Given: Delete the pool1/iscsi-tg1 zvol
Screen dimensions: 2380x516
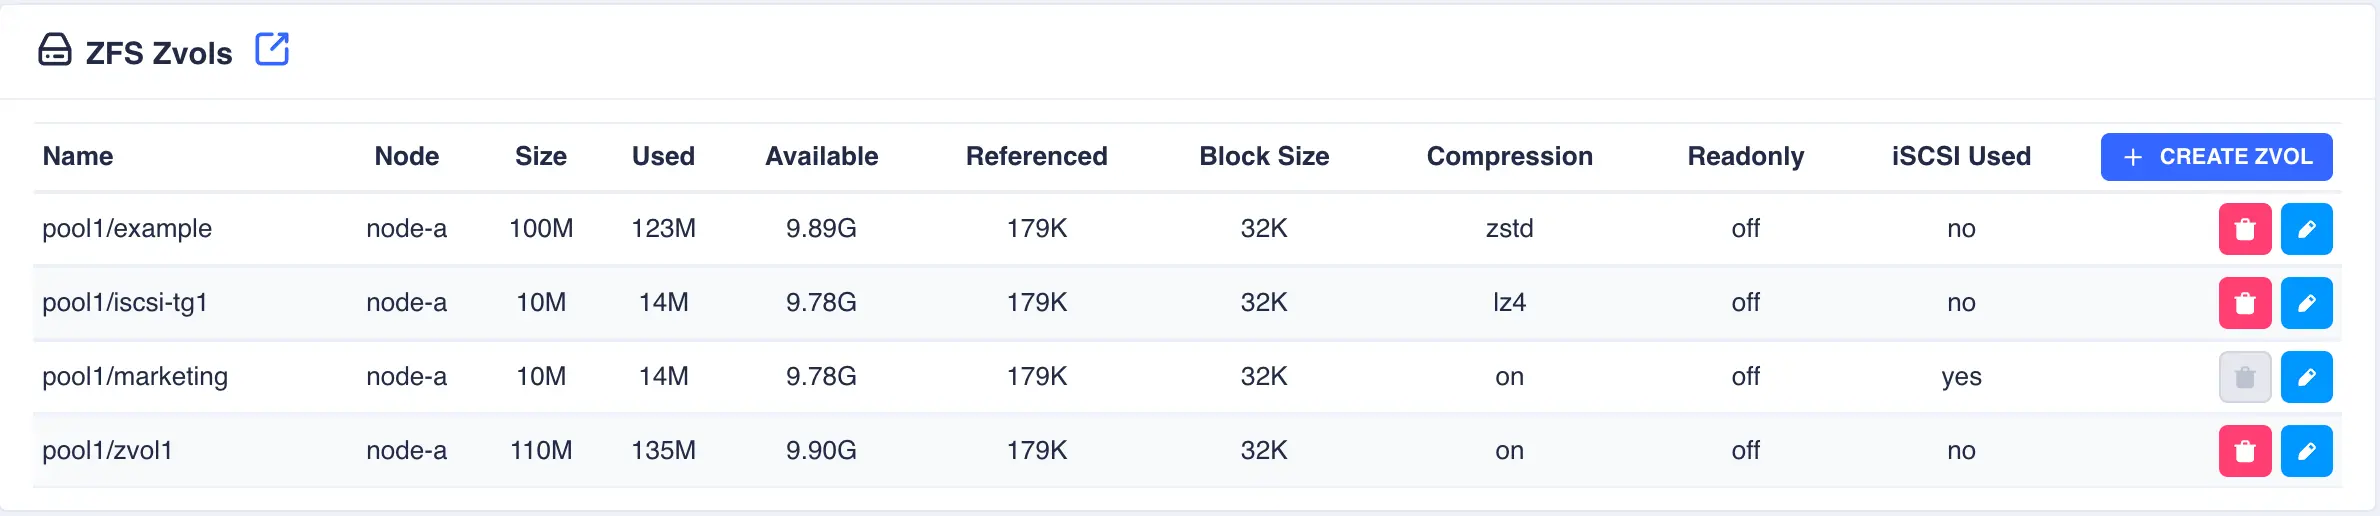Looking at the screenshot, I should [x=2245, y=303].
